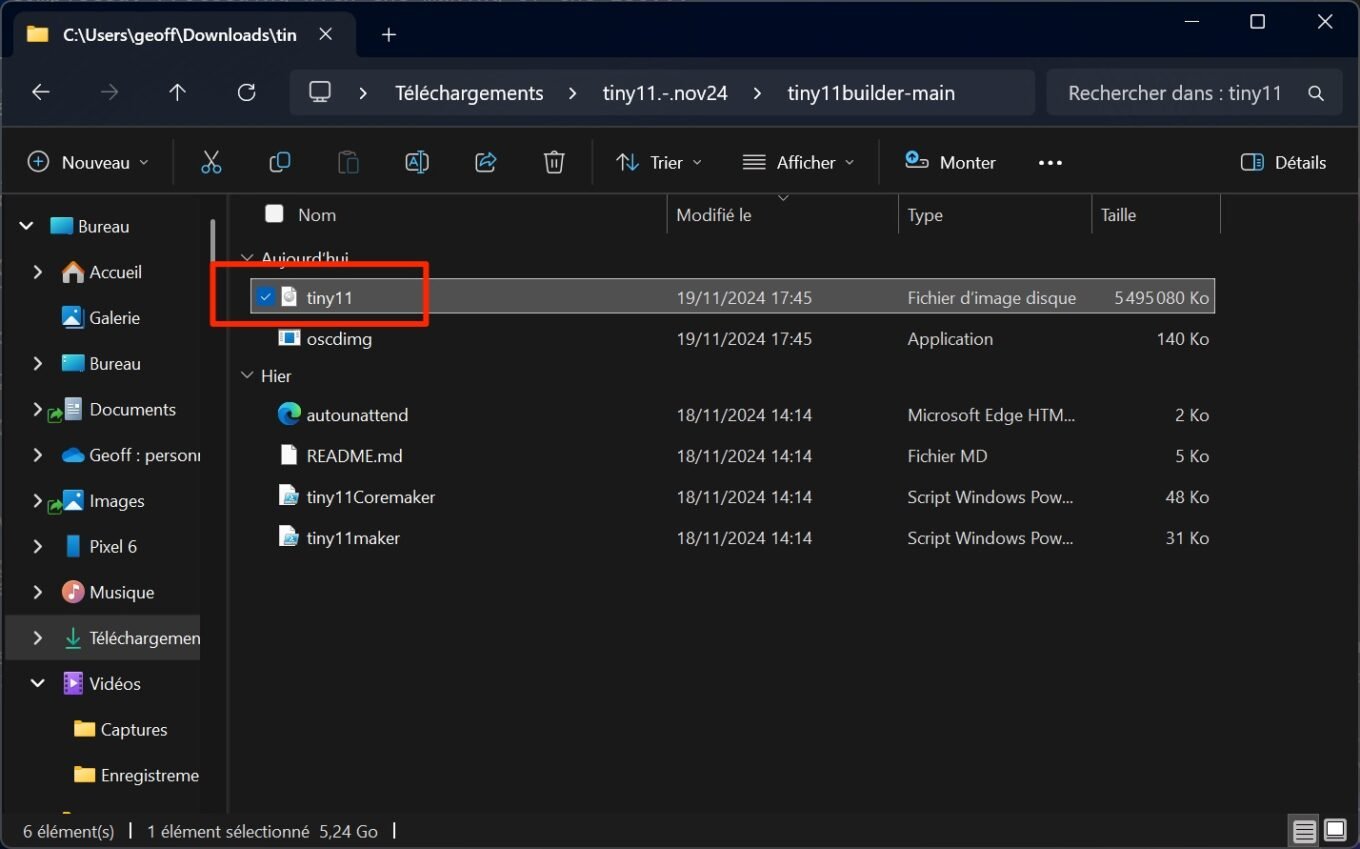Open the Afficher view dropdown
Screen dimensions: 1360x849
pyautogui.click(x=799, y=163)
